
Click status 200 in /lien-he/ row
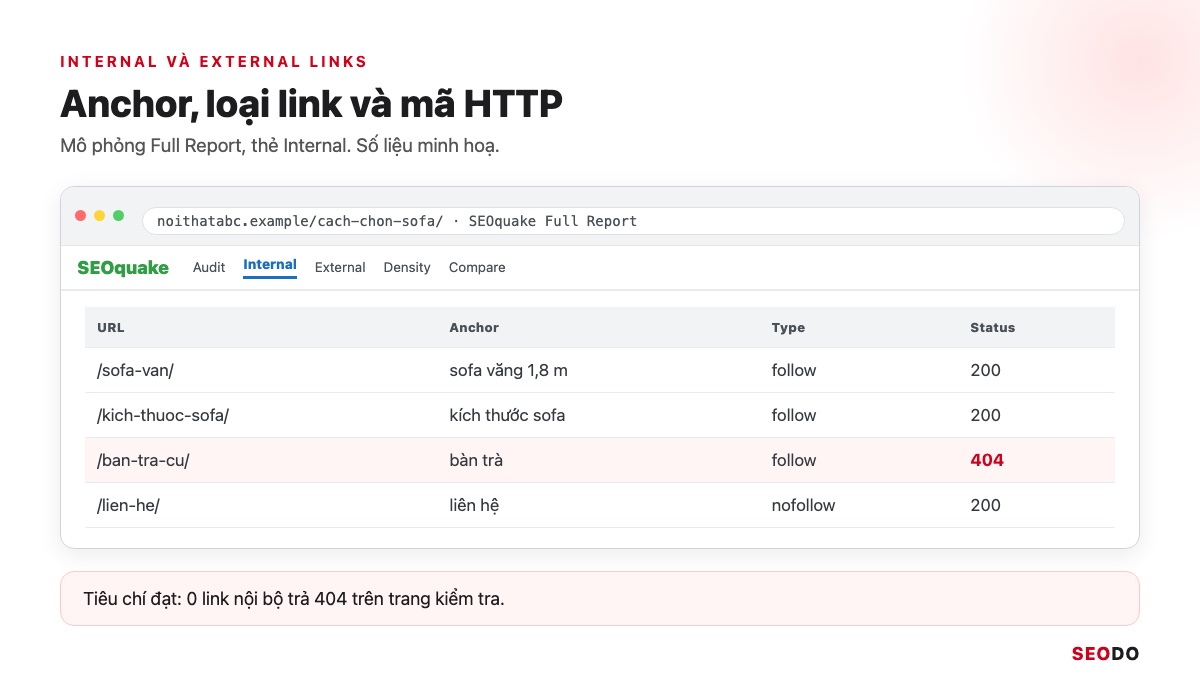point(985,505)
